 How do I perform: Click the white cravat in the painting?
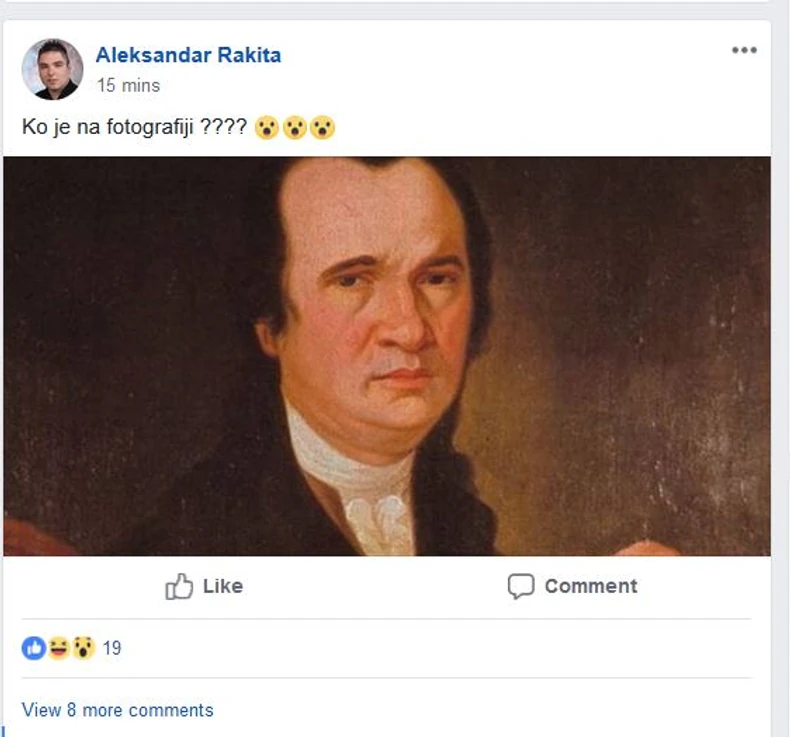375,490
